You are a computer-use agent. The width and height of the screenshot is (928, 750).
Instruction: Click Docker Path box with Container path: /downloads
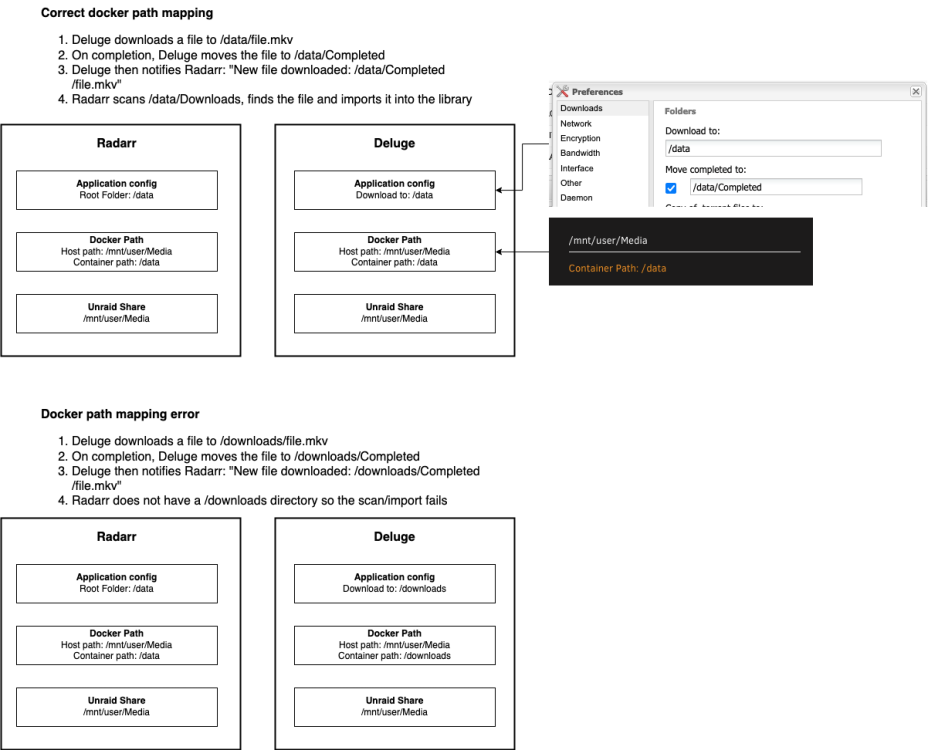(x=395, y=645)
